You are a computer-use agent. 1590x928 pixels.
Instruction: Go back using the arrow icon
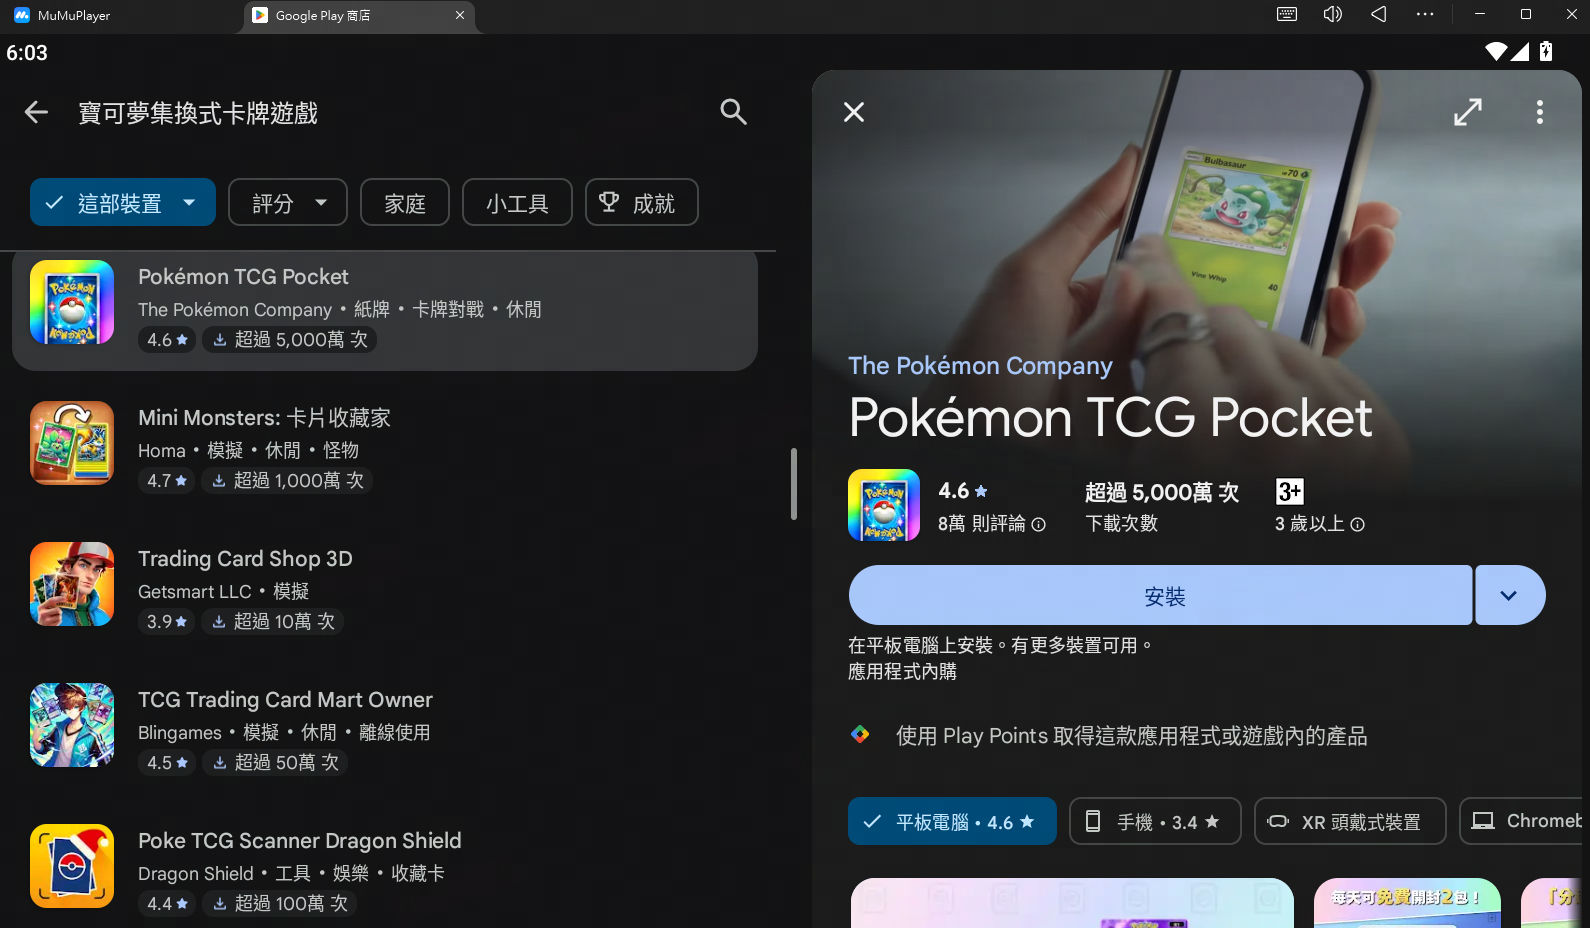[x=36, y=113]
